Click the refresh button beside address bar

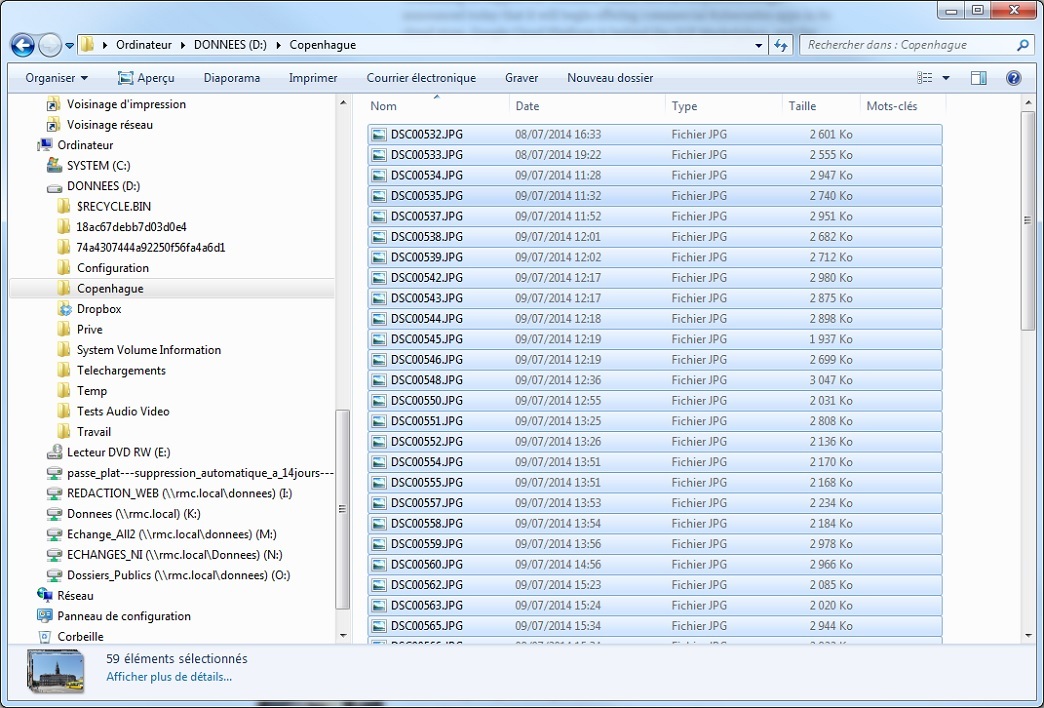(x=781, y=45)
